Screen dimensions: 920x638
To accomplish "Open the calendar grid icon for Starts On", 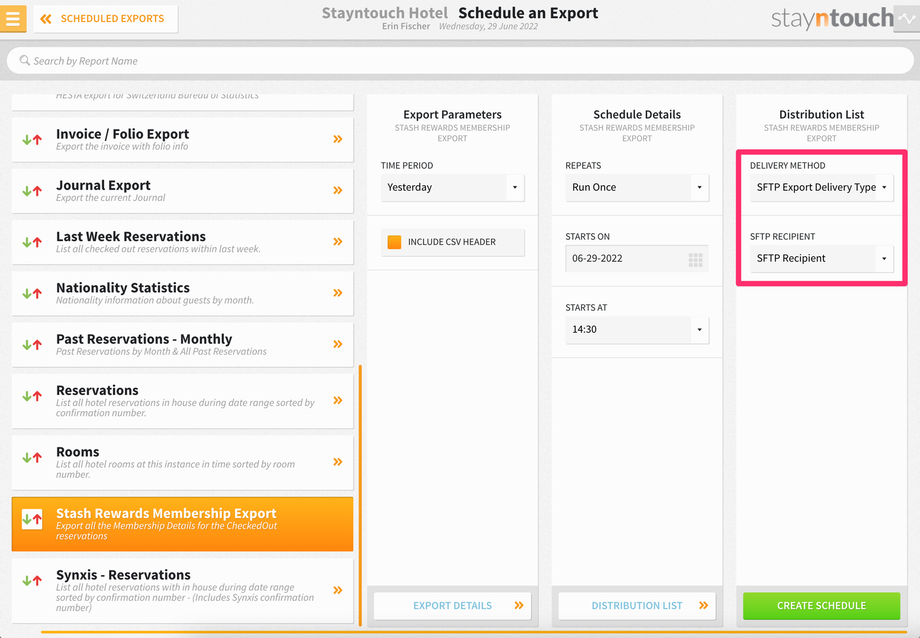I will coord(695,259).
